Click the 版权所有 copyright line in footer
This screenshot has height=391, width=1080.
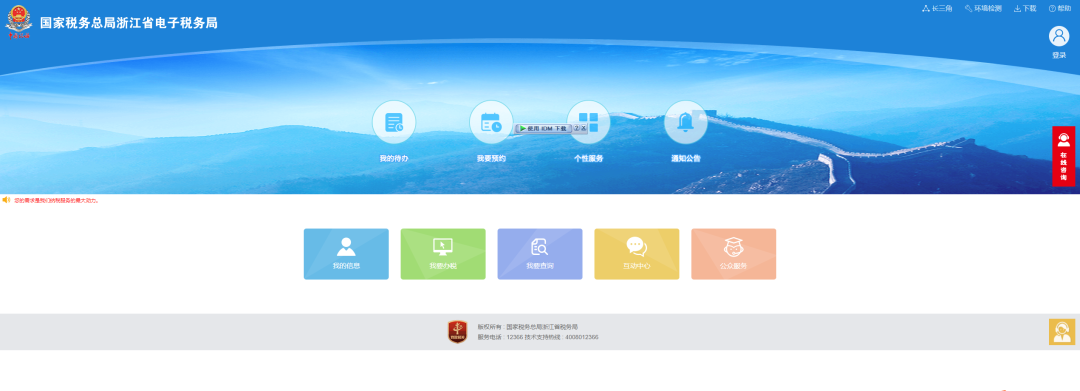pos(528,326)
